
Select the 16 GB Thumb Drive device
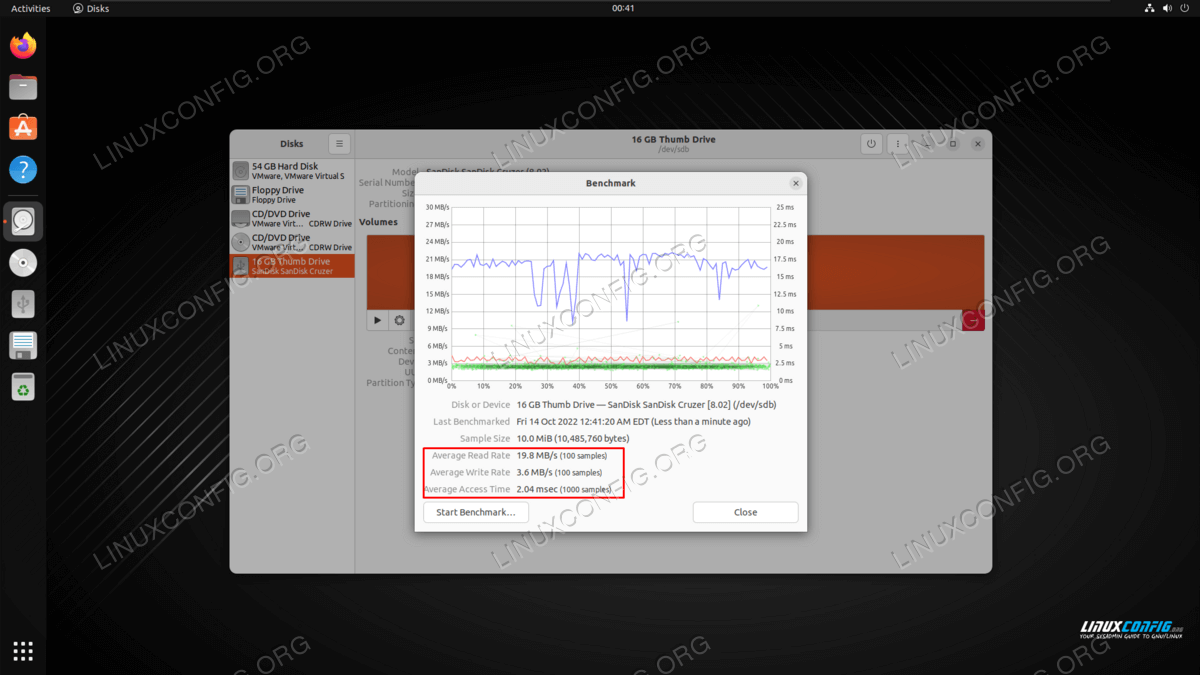coord(292,266)
